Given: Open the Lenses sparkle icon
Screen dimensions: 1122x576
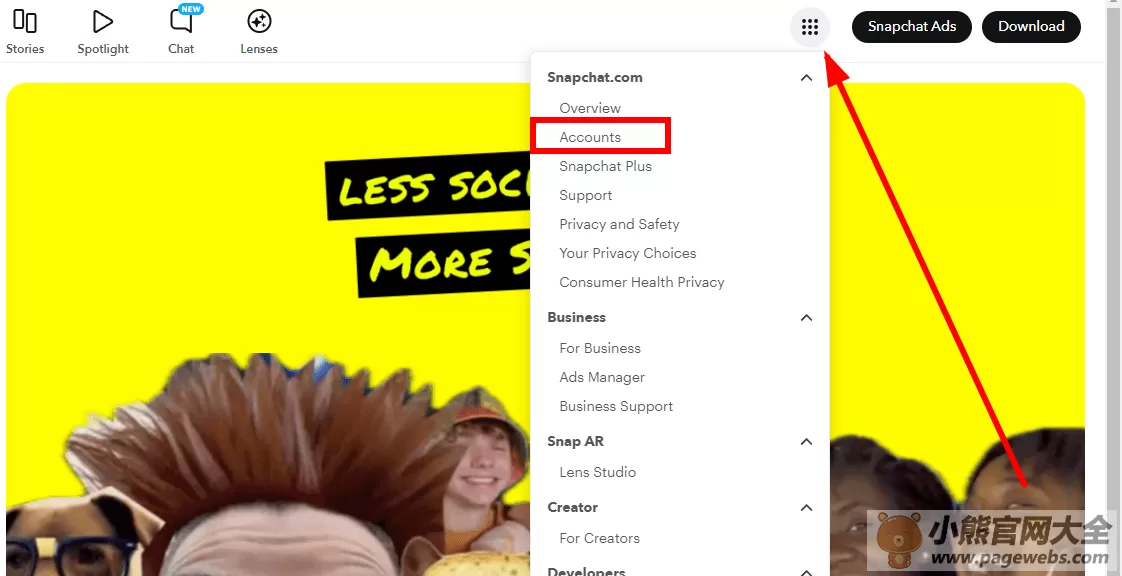Looking at the screenshot, I should point(259,21).
